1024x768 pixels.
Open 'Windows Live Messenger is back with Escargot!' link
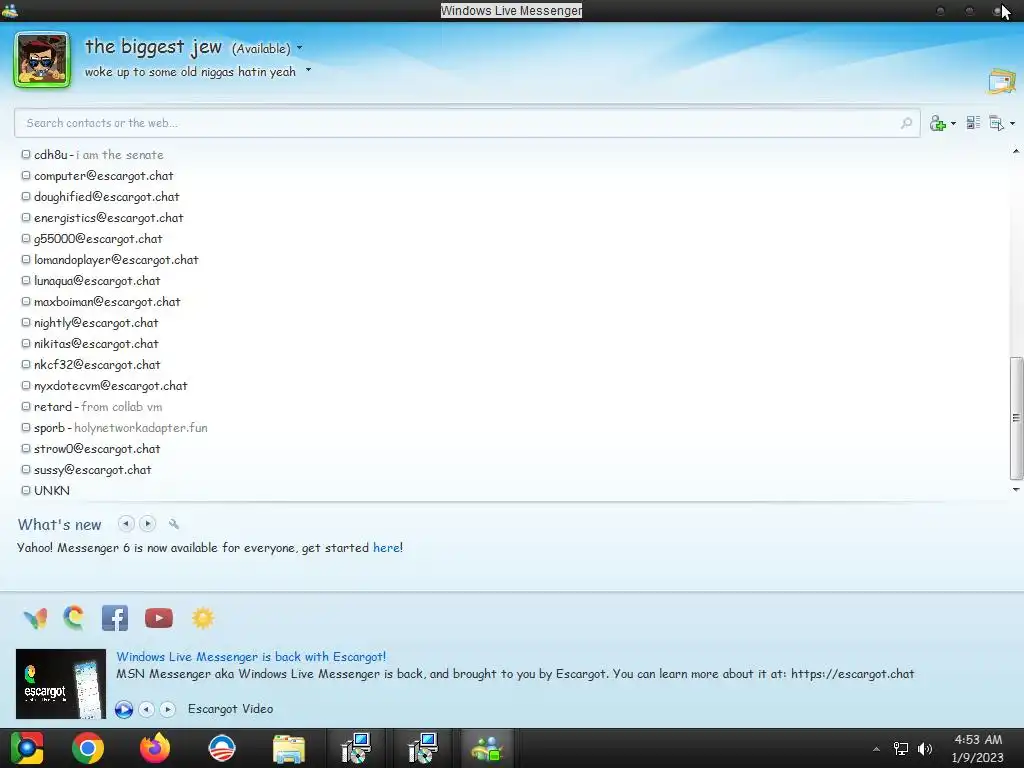pyautogui.click(x=251, y=656)
